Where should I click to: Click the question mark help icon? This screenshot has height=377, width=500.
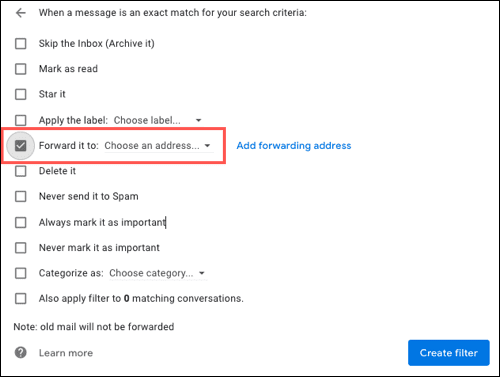point(21,353)
